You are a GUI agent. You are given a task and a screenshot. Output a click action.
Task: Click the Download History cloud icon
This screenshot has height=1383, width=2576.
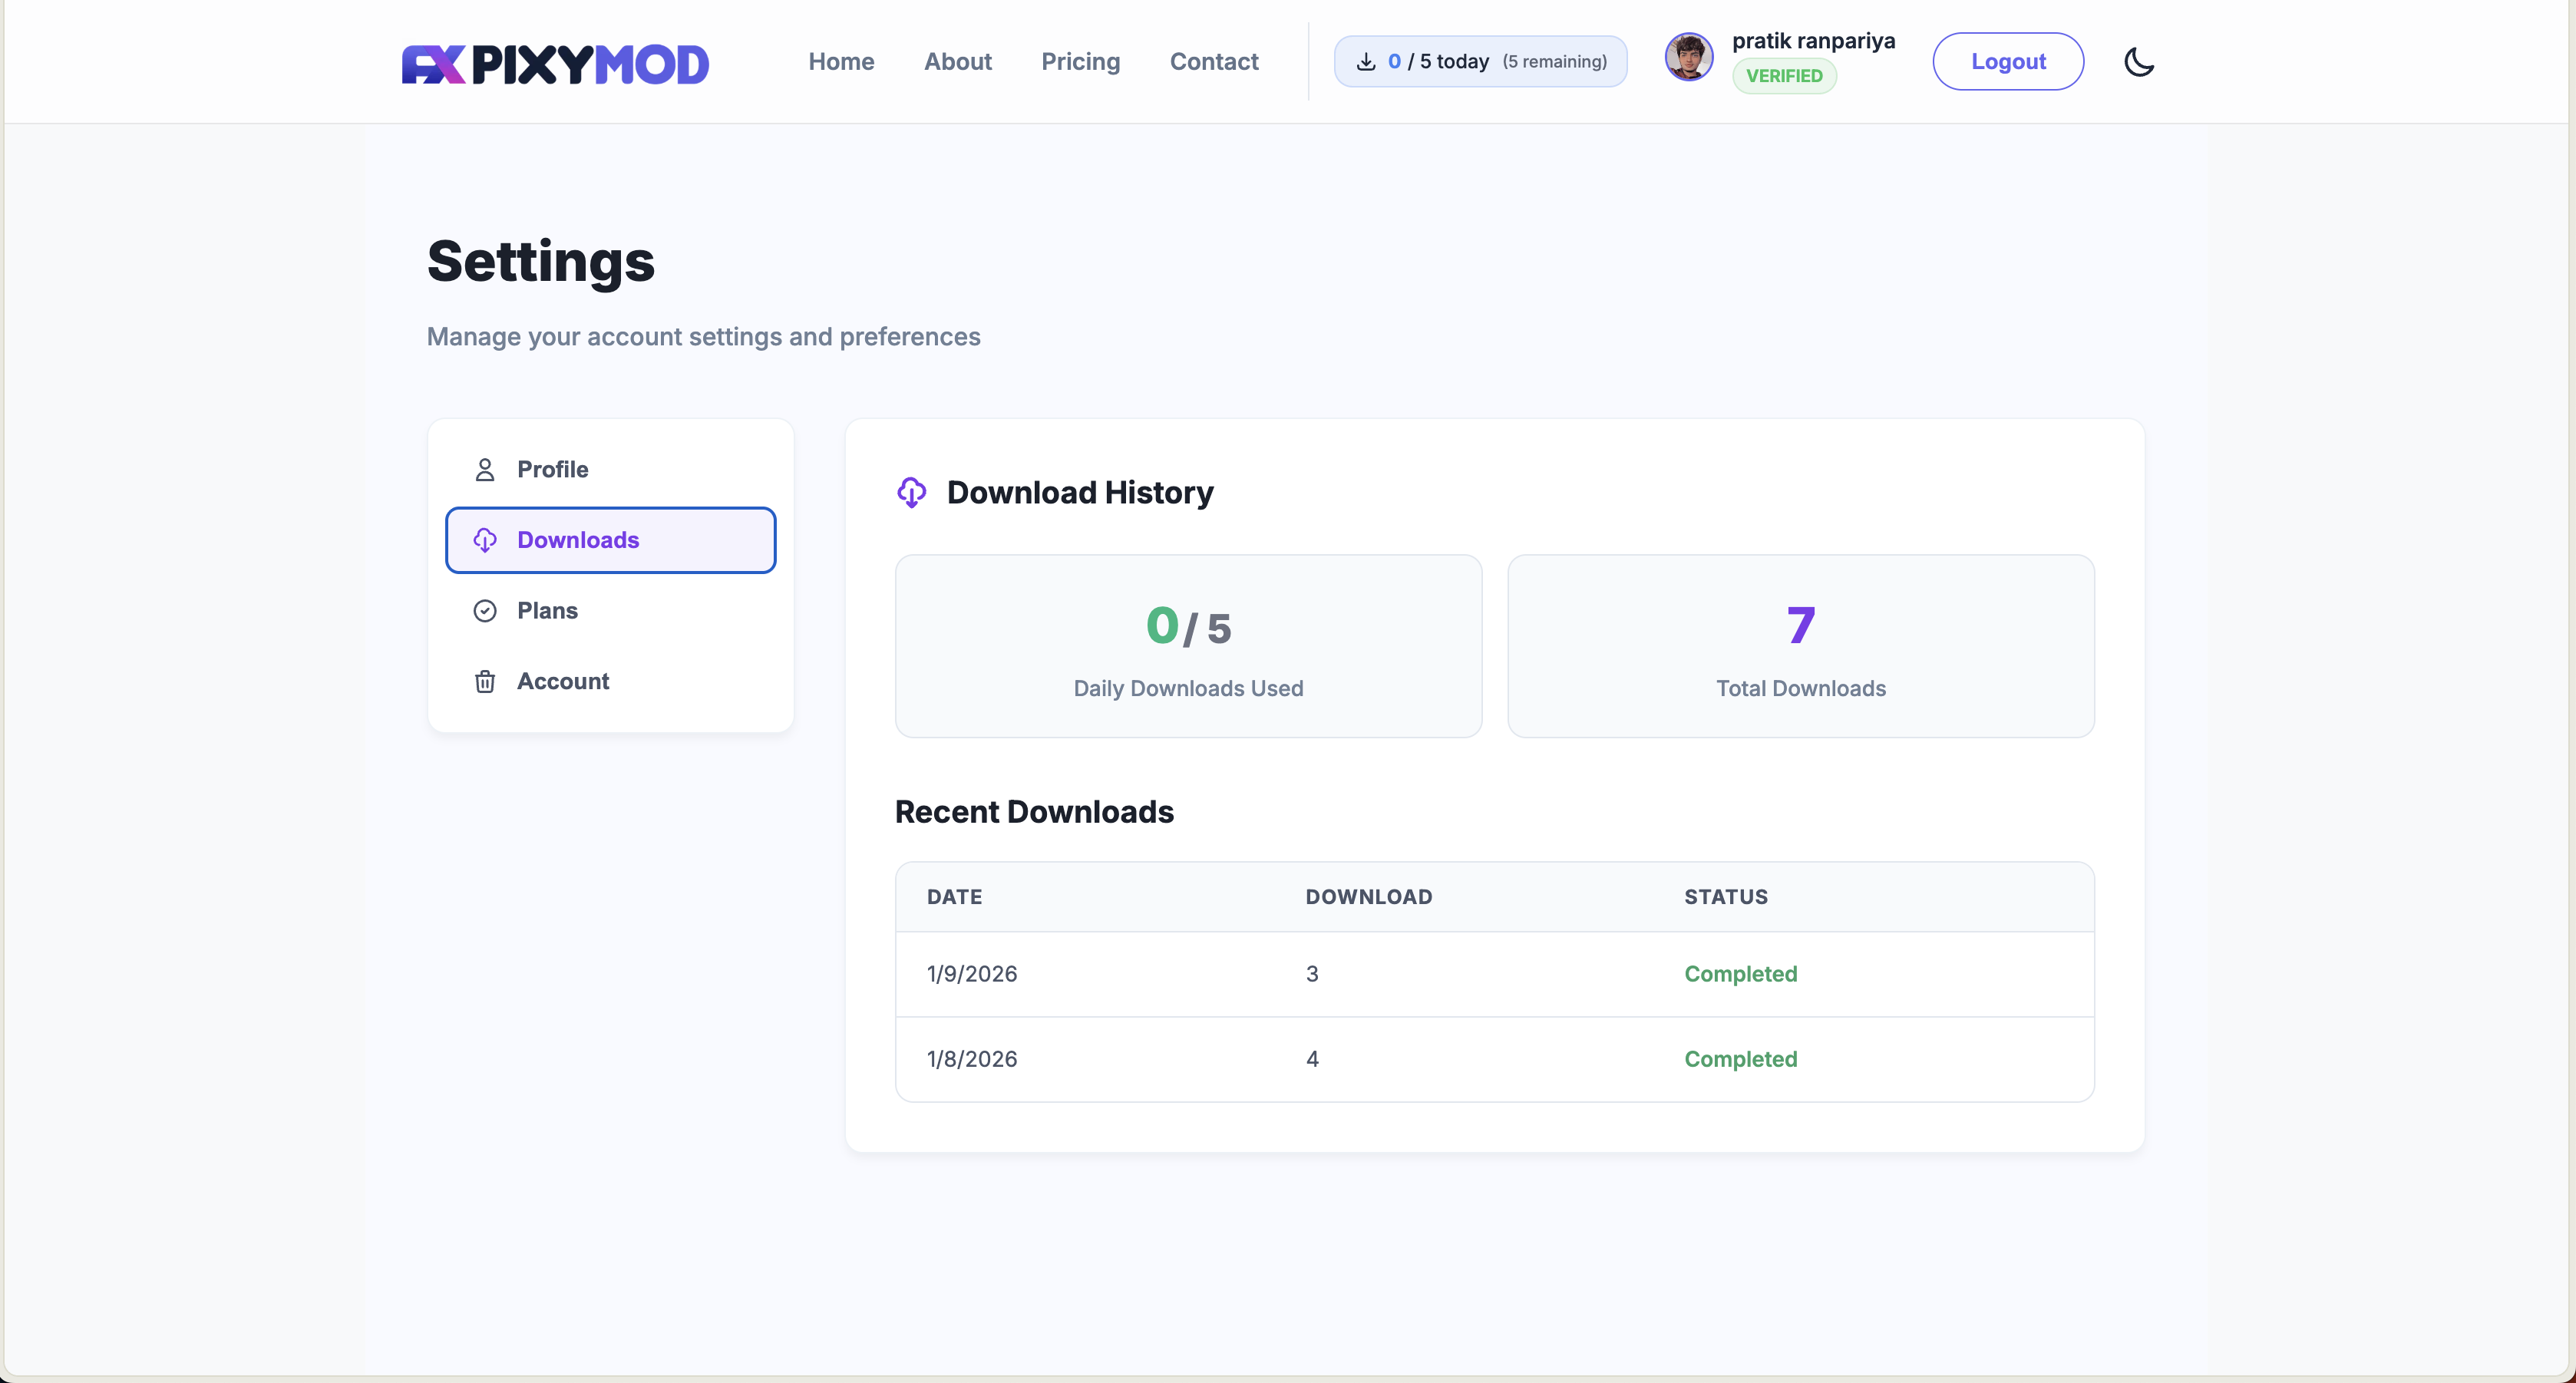point(912,492)
